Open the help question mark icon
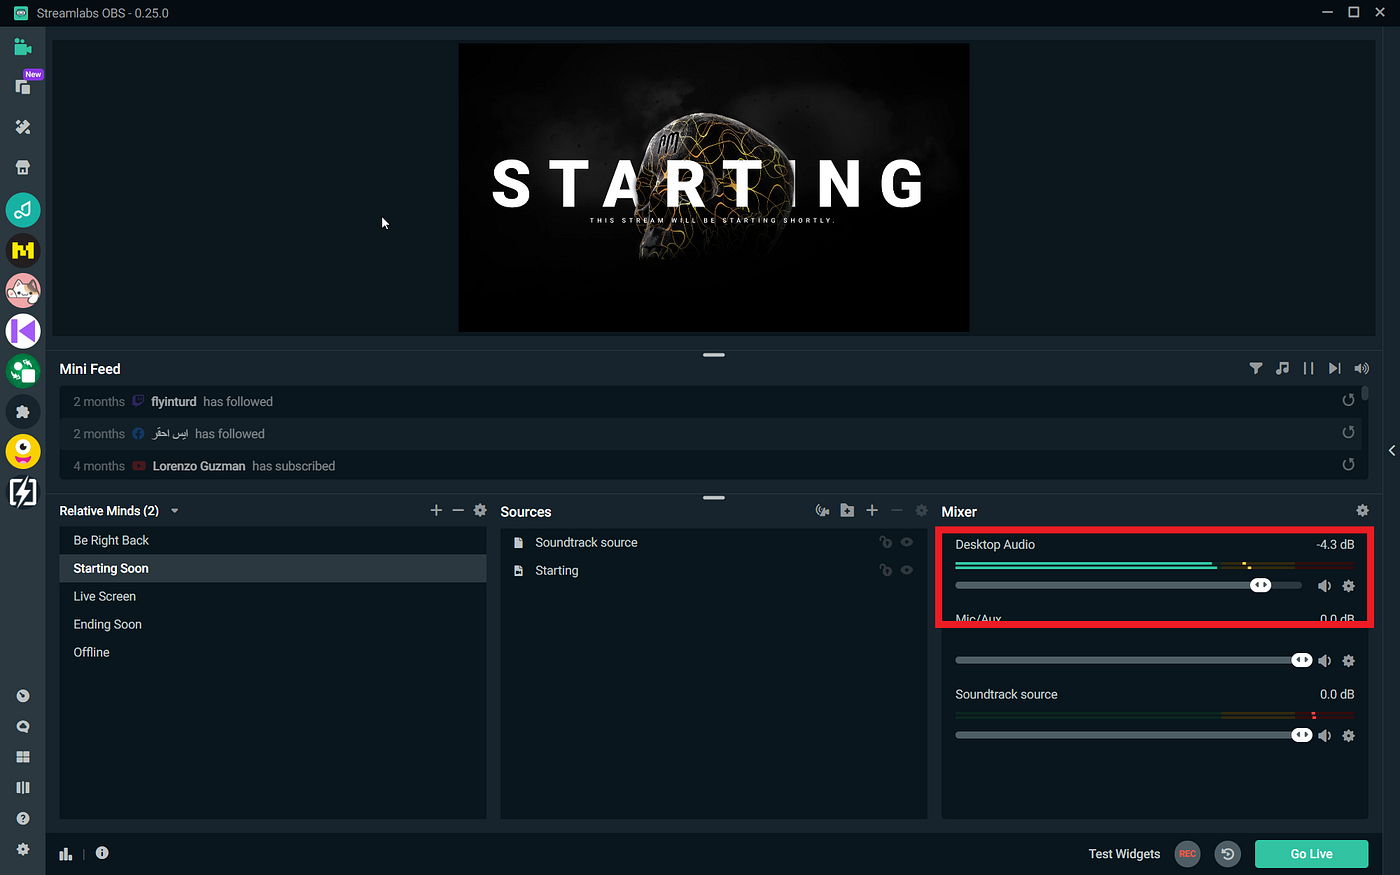This screenshot has width=1400, height=875. tap(23, 818)
